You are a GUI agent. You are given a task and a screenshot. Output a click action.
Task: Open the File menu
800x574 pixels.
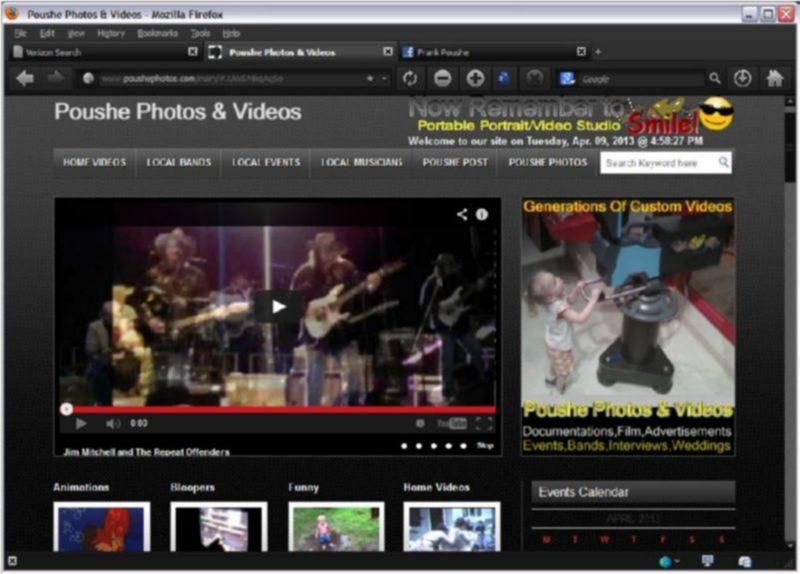coord(20,34)
